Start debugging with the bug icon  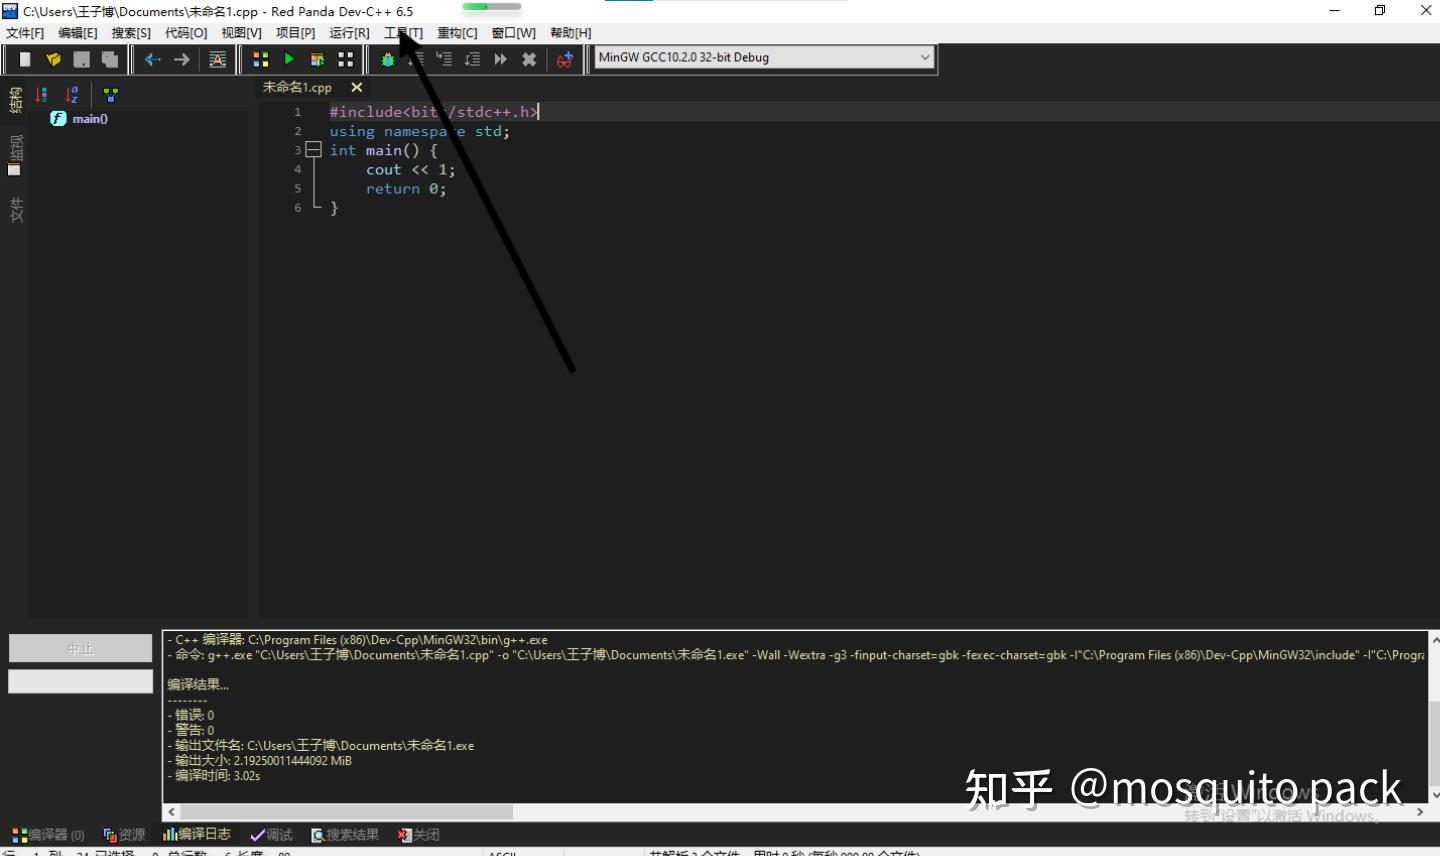(x=387, y=58)
